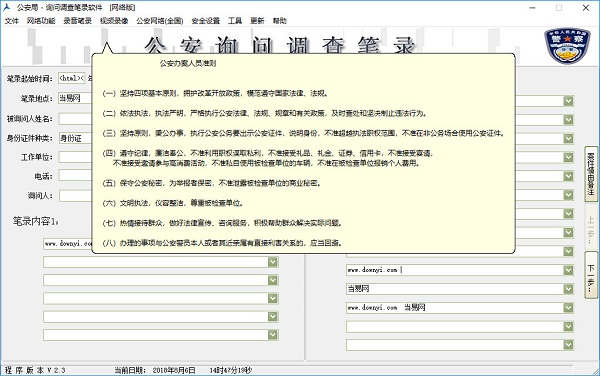The image size is (600, 376).
Task: Open the 帮助 menu
Action: (279, 21)
